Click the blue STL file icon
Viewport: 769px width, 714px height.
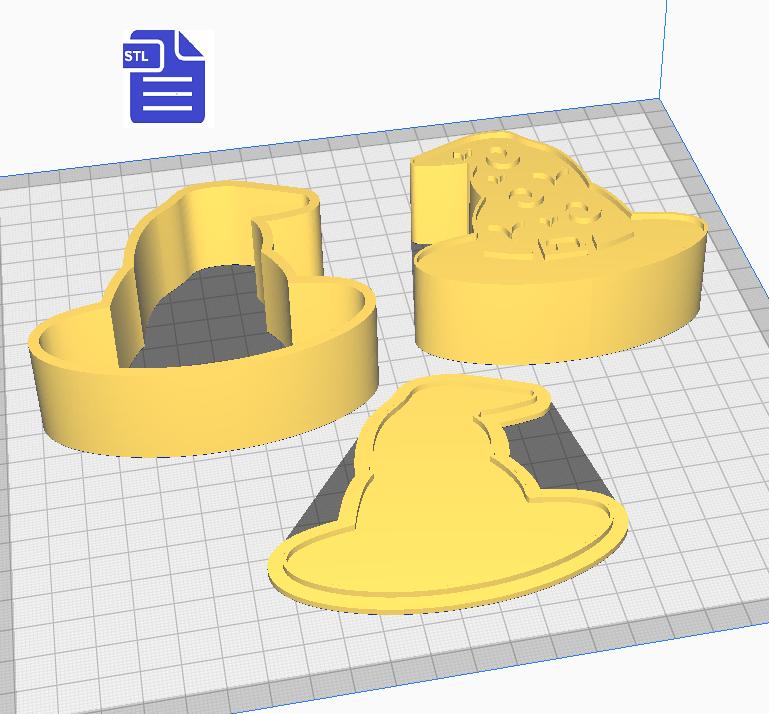click(164, 76)
